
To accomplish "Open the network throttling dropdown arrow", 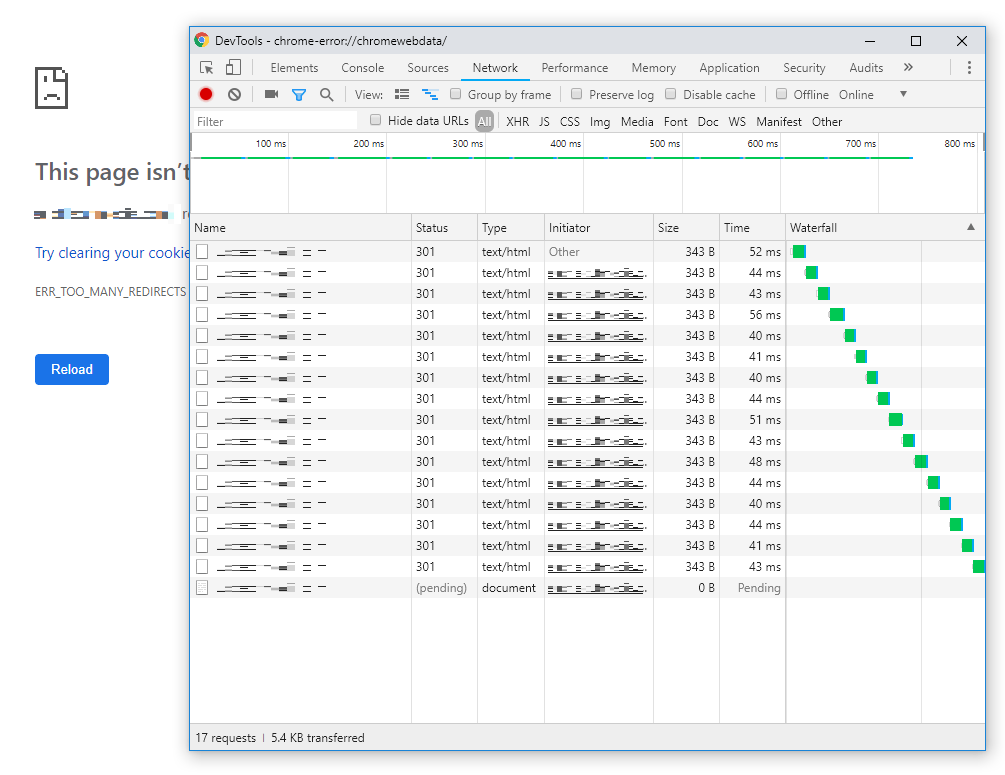I will [903, 94].
